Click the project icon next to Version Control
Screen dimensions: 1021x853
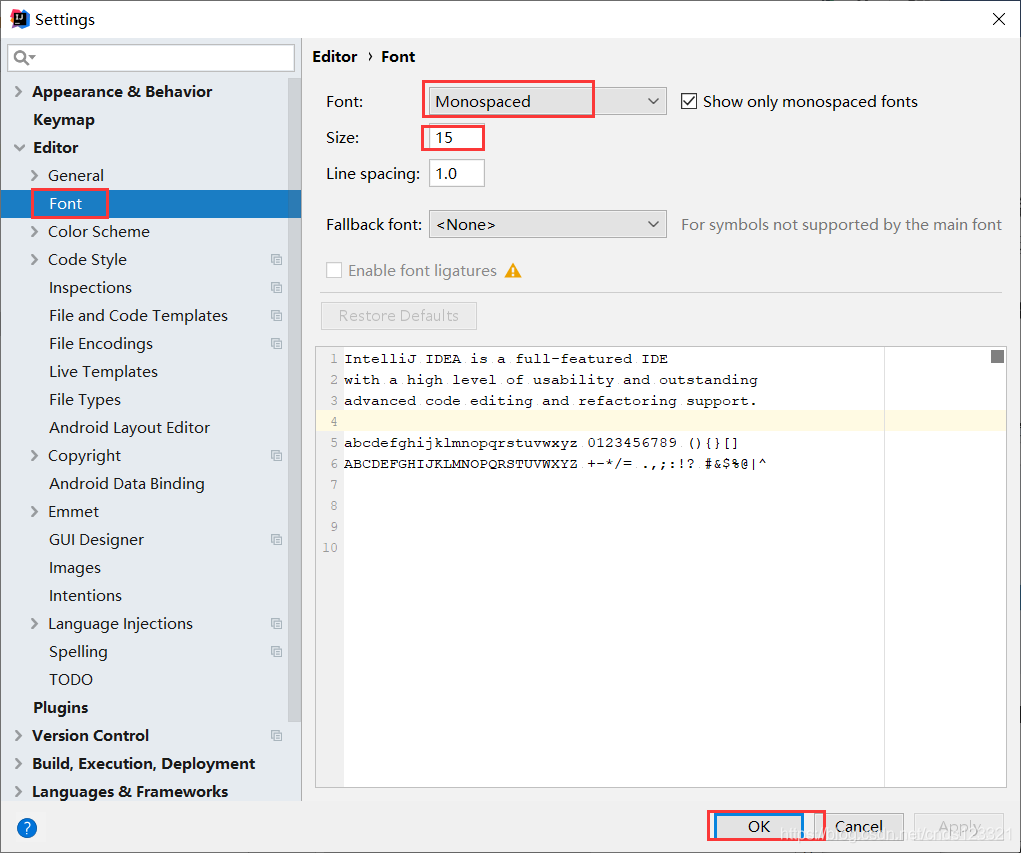point(277,735)
